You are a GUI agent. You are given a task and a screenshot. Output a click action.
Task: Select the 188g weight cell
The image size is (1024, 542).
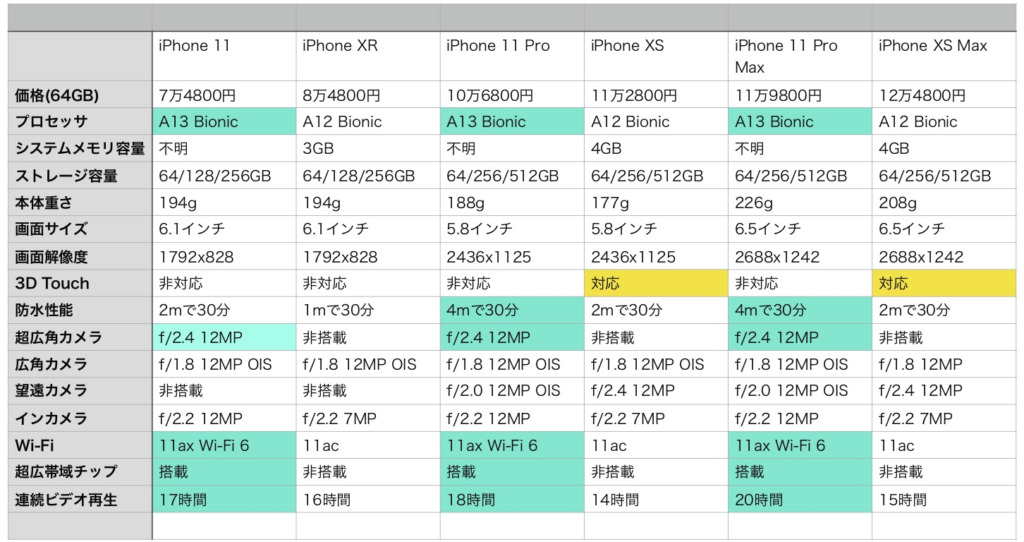pos(513,202)
